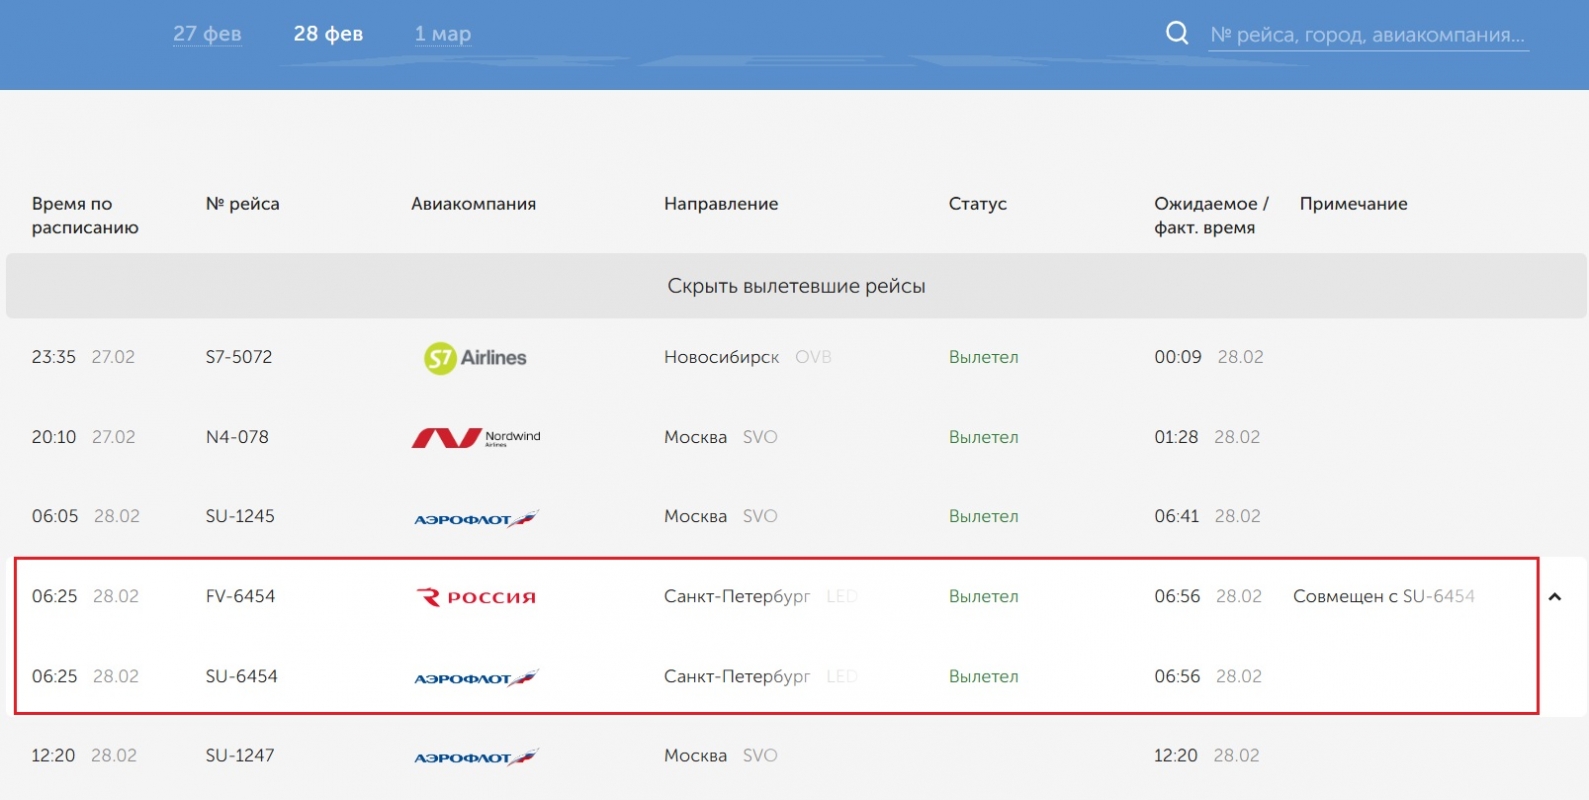1589x800 pixels.
Task: Click flight number FV-6454
Action: pos(240,596)
